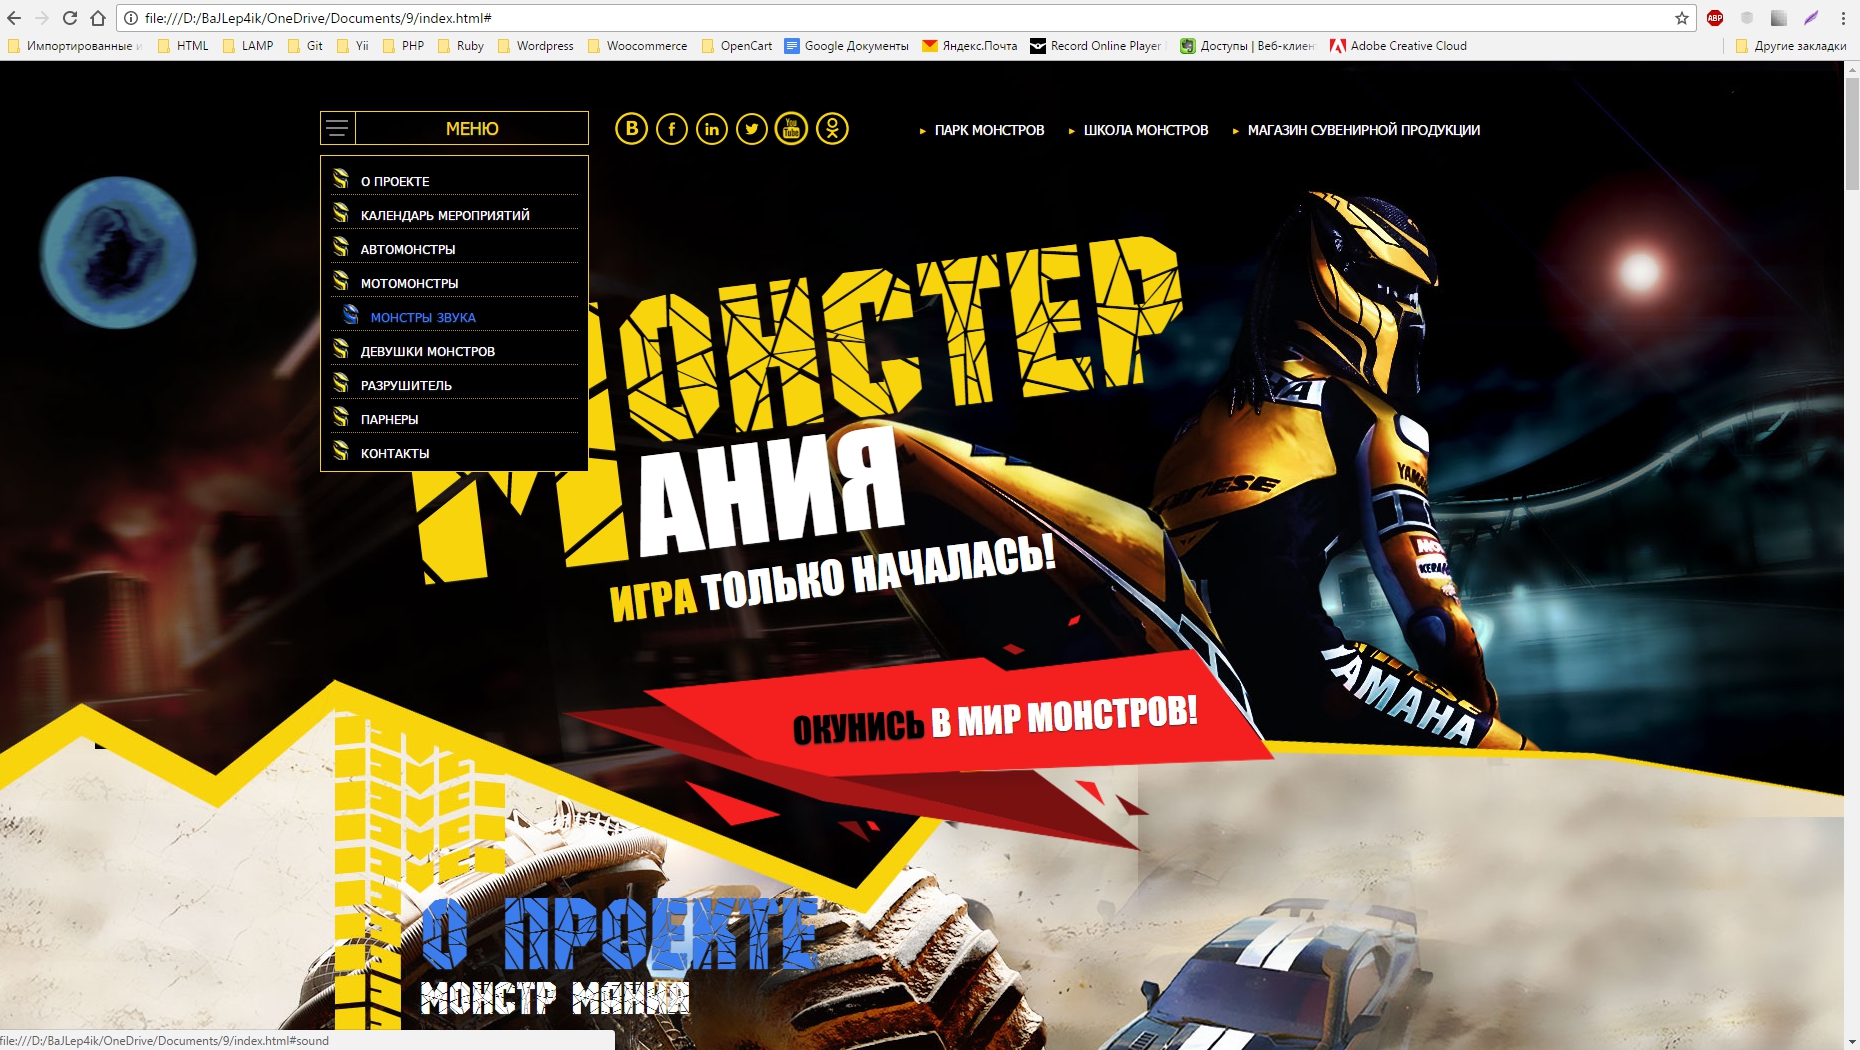1860x1050 pixels.
Task: Open Другие закладки folder
Action: pos(1791,46)
